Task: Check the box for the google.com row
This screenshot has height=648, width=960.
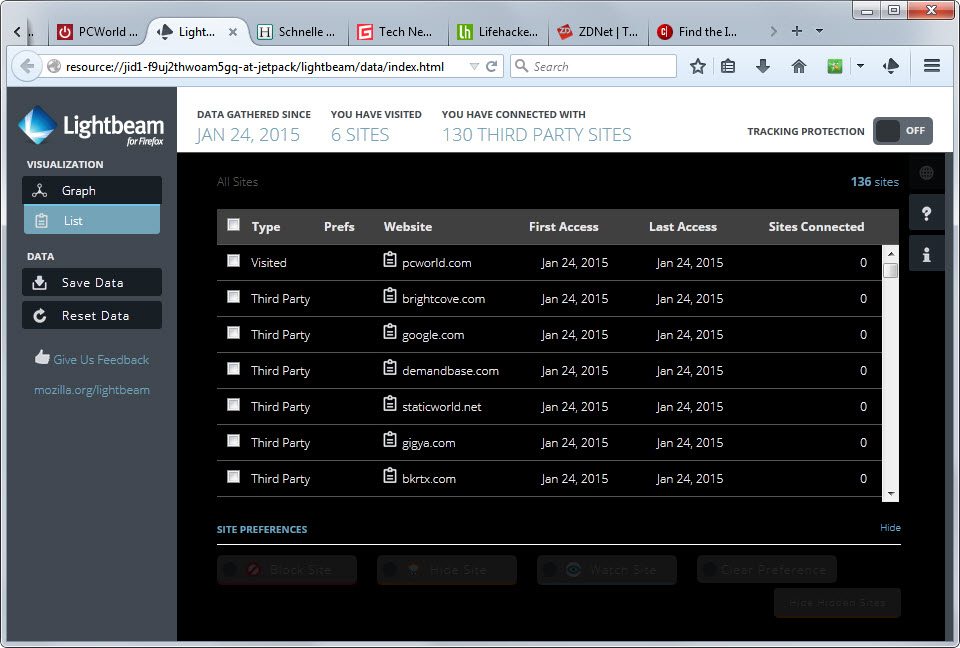Action: tap(233, 333)
